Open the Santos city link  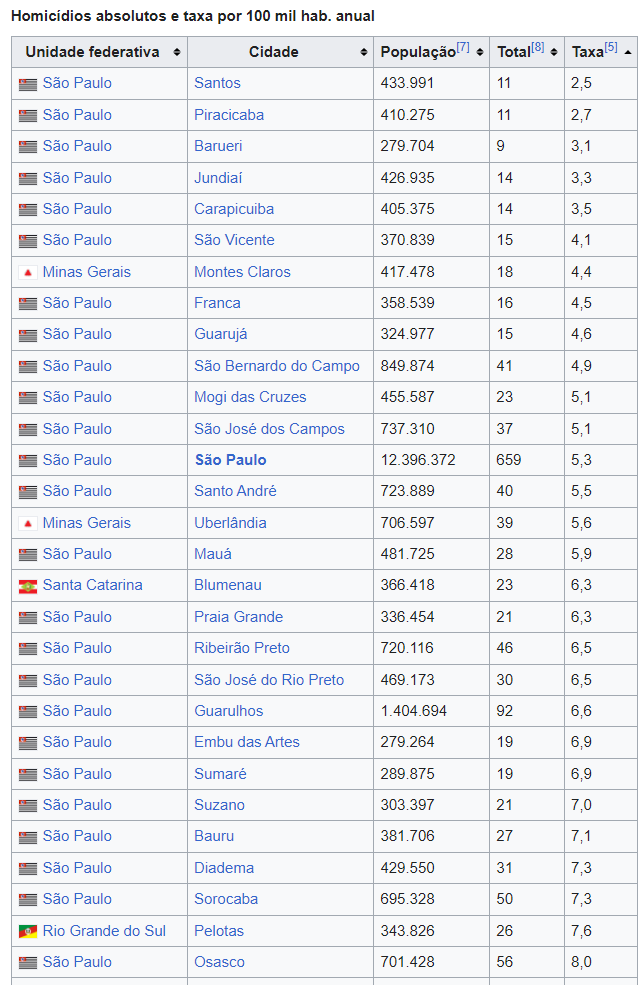(x=217, y=83)
